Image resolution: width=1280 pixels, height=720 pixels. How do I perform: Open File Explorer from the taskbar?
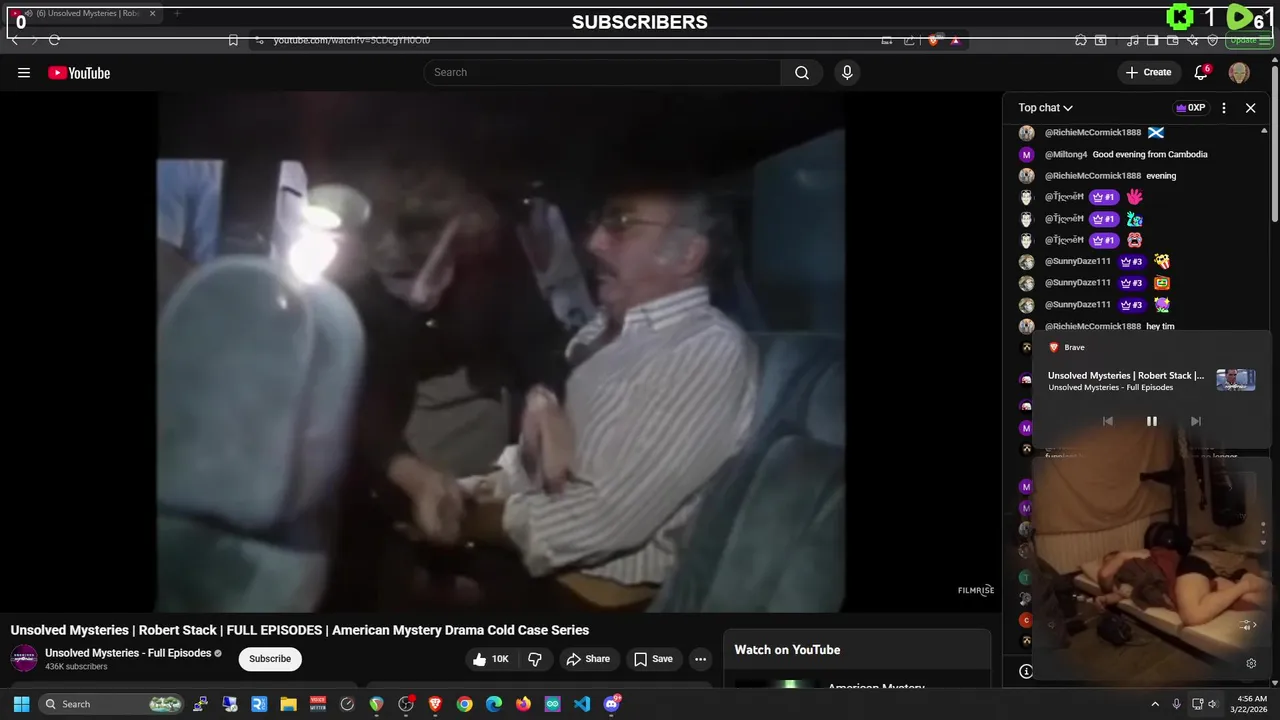tap(288, 704)
